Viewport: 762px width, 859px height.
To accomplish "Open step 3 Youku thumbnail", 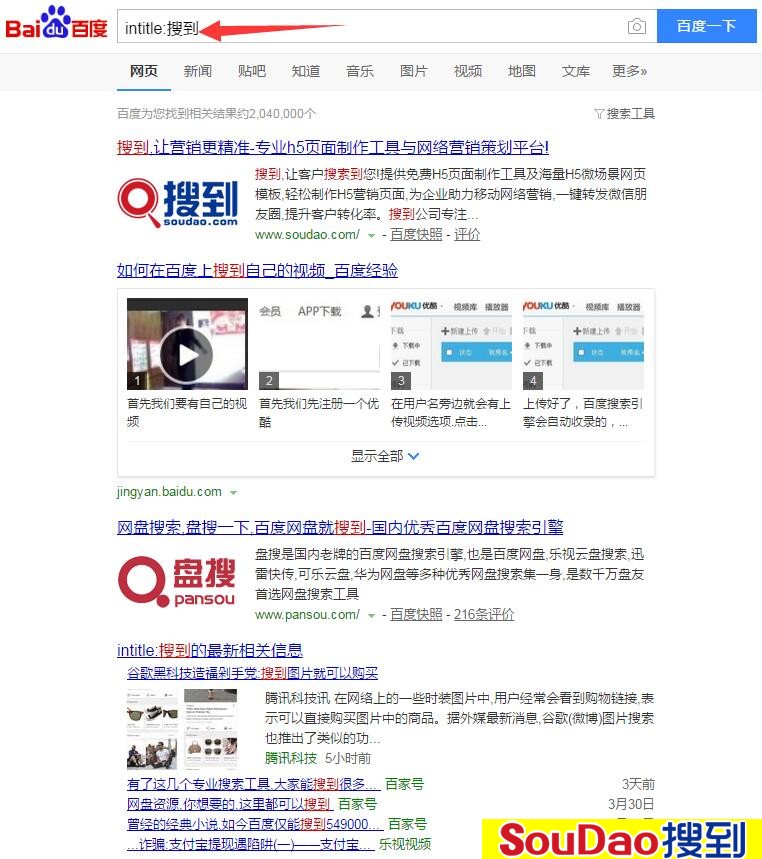I will click(451, 343).
